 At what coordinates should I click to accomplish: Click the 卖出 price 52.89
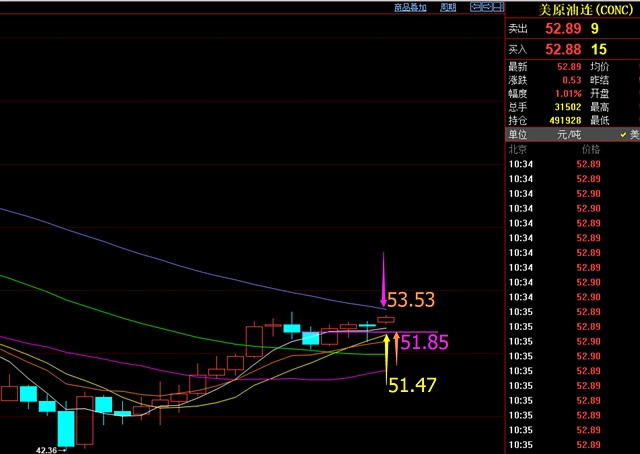pos(563,29)
